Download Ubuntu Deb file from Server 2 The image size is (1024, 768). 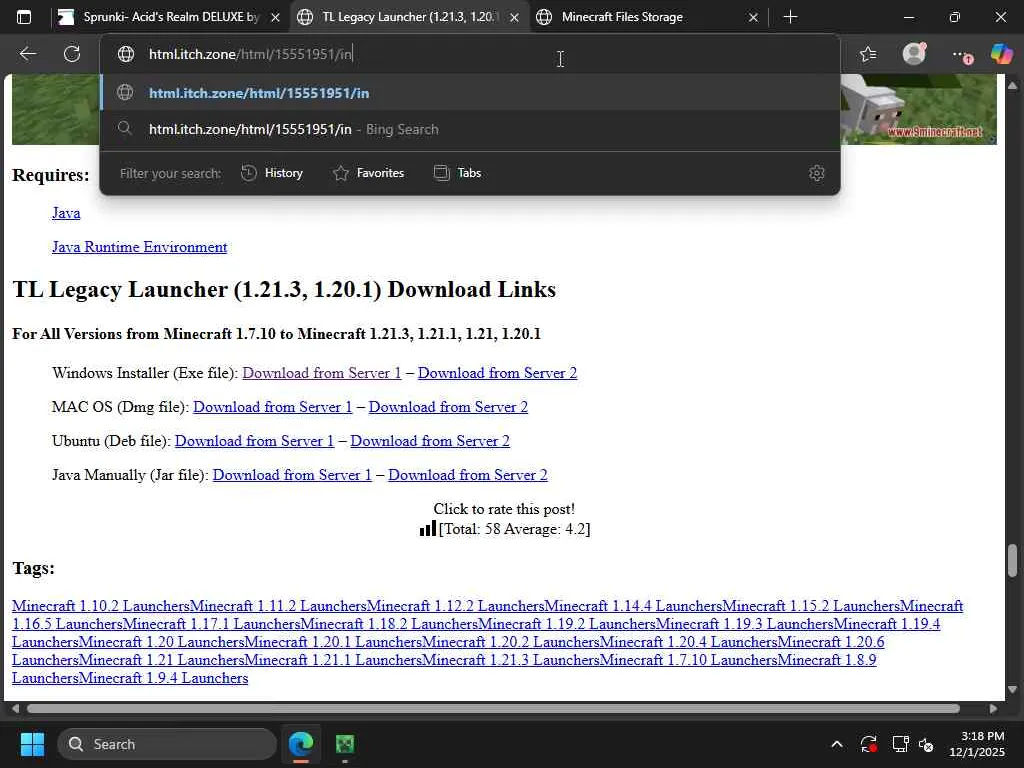click(x=430, y=441)
